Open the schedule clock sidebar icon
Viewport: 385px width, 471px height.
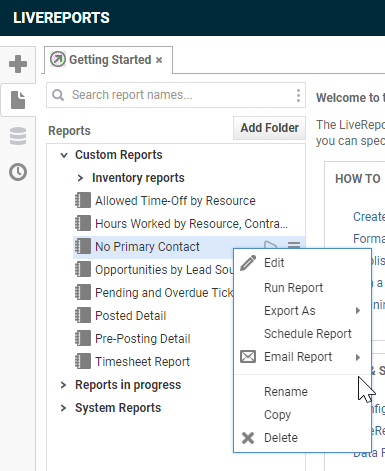click(x=18, y=172)
